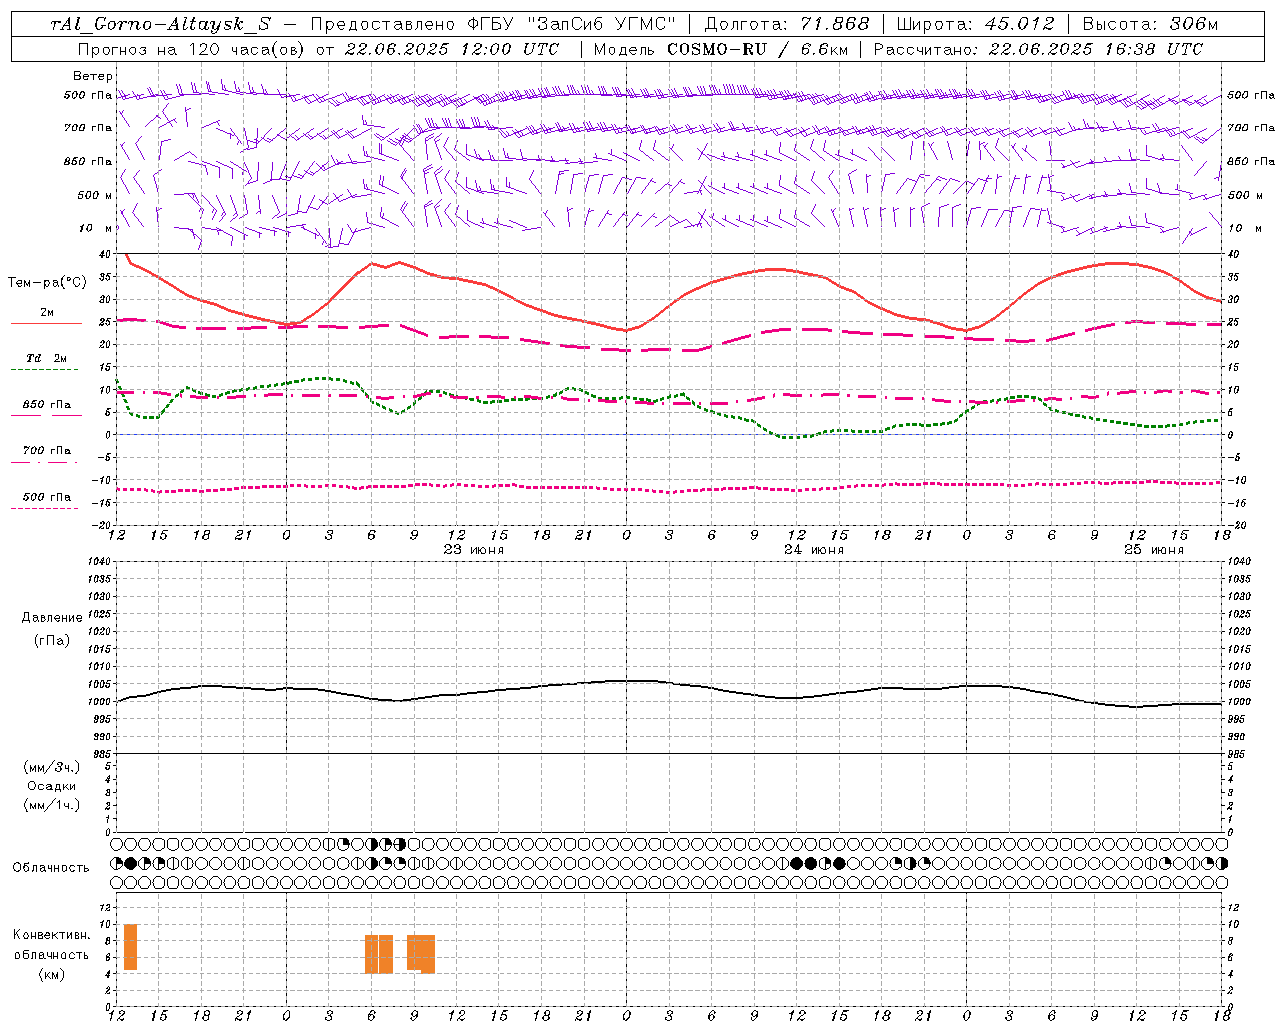Click the (гПа) unit under Давление
This screenshot has height=1024, width=1280.
click(x=52, y=640)
